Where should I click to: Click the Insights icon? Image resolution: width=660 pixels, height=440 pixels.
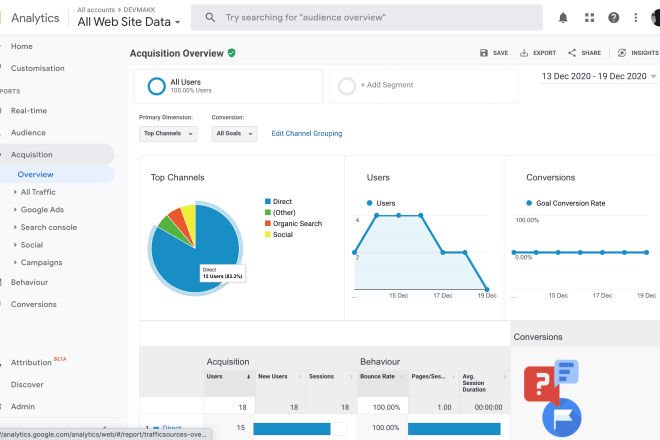point(622,53)
